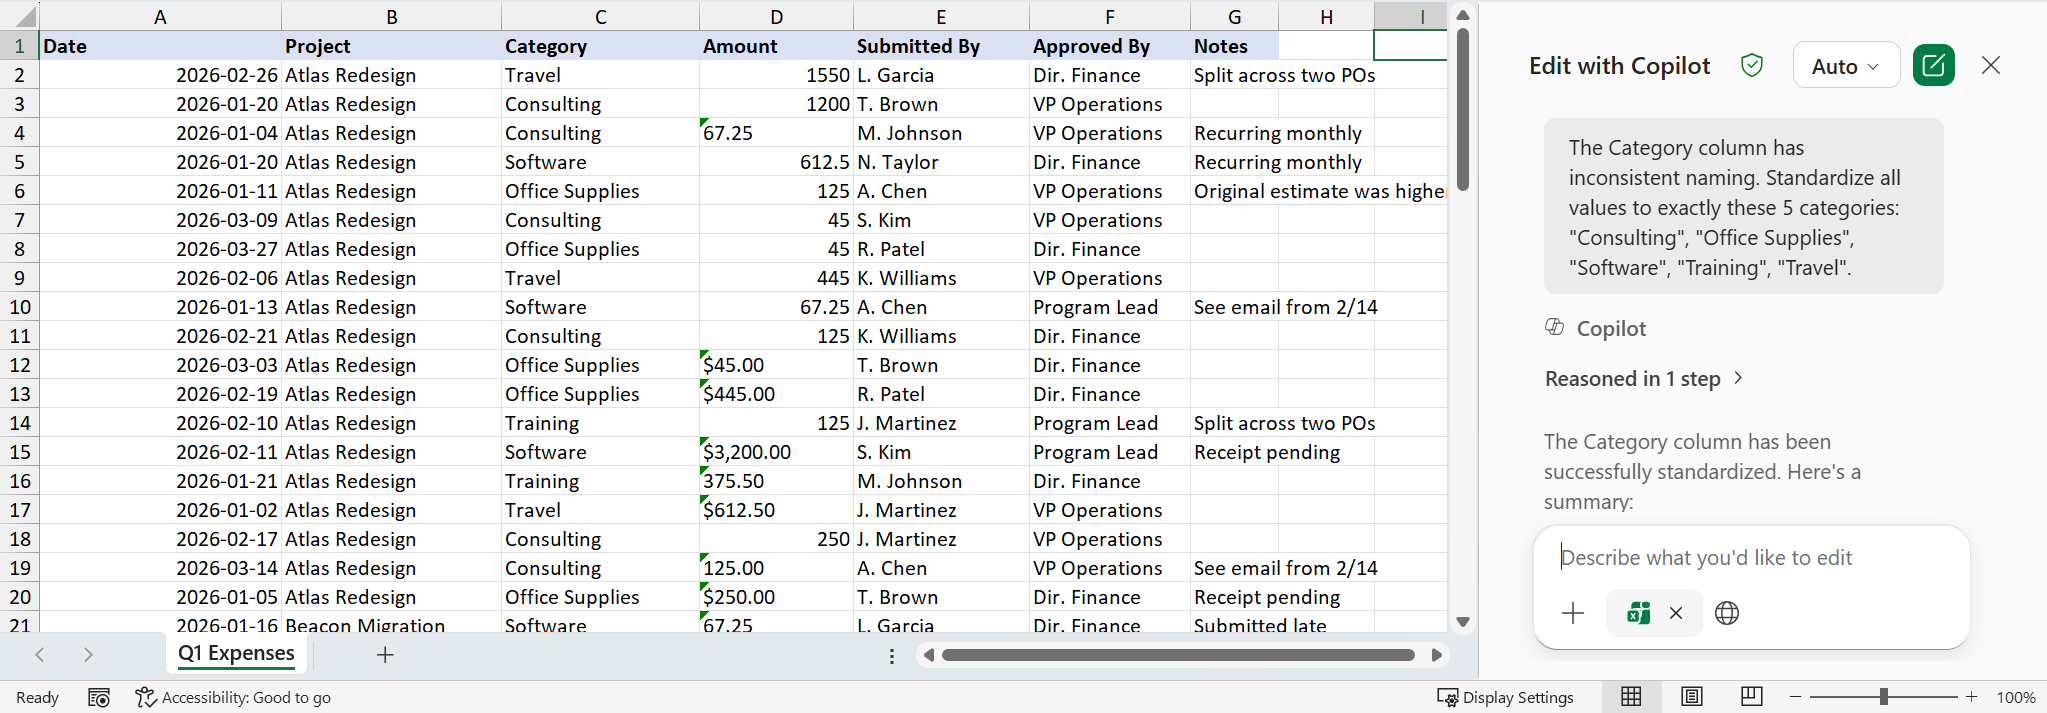This screenshot has height=713, width=2047.
Task: Click zoom in plus button
Action: click(1972, 697)
